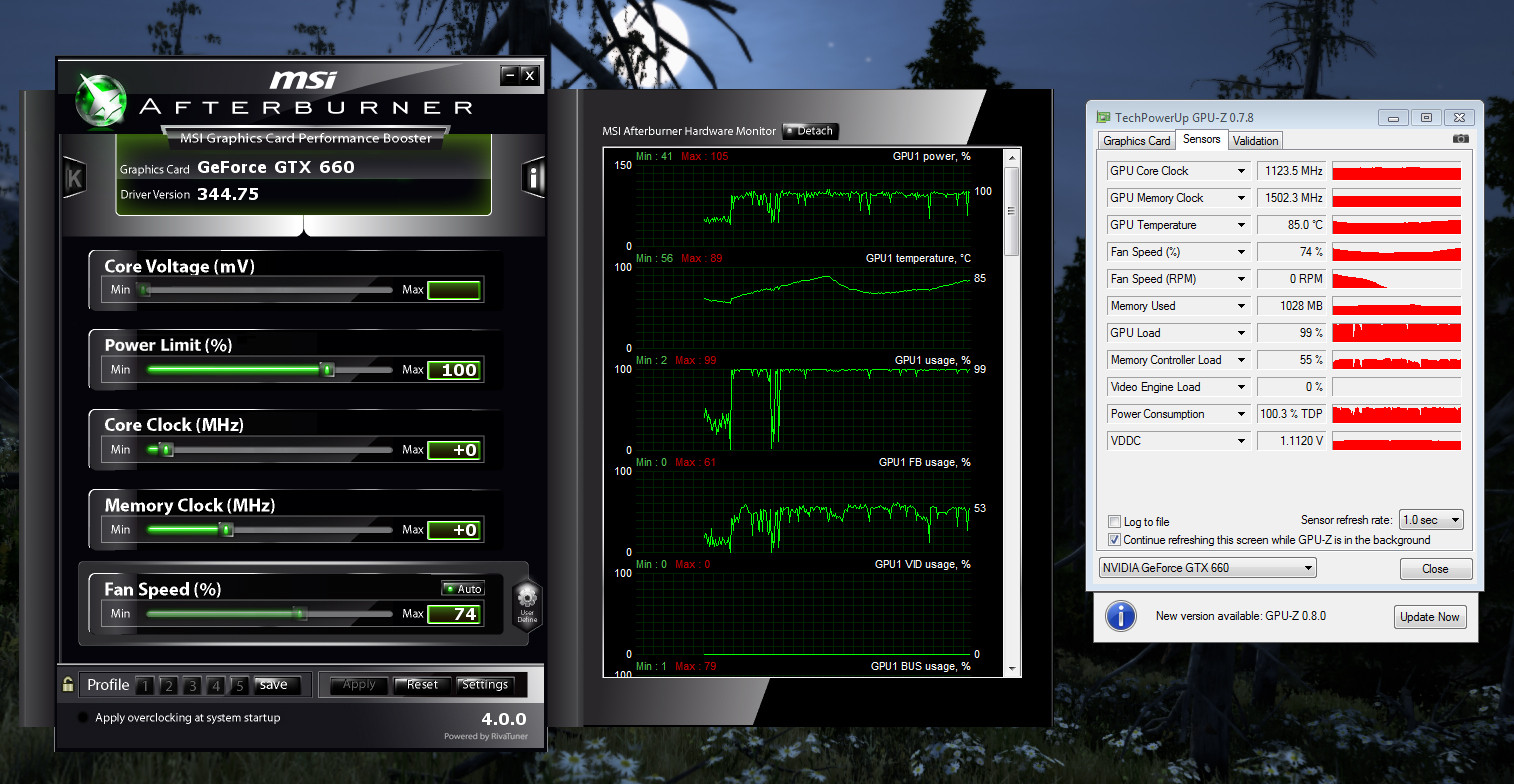
Task: Toggle the profile lock icon
Action: (67, 685)
